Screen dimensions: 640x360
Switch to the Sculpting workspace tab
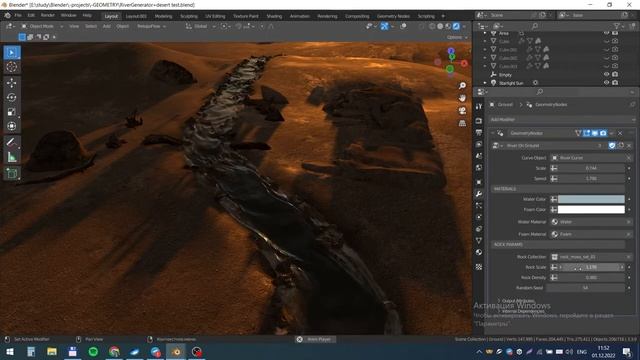tap(189, 16)
